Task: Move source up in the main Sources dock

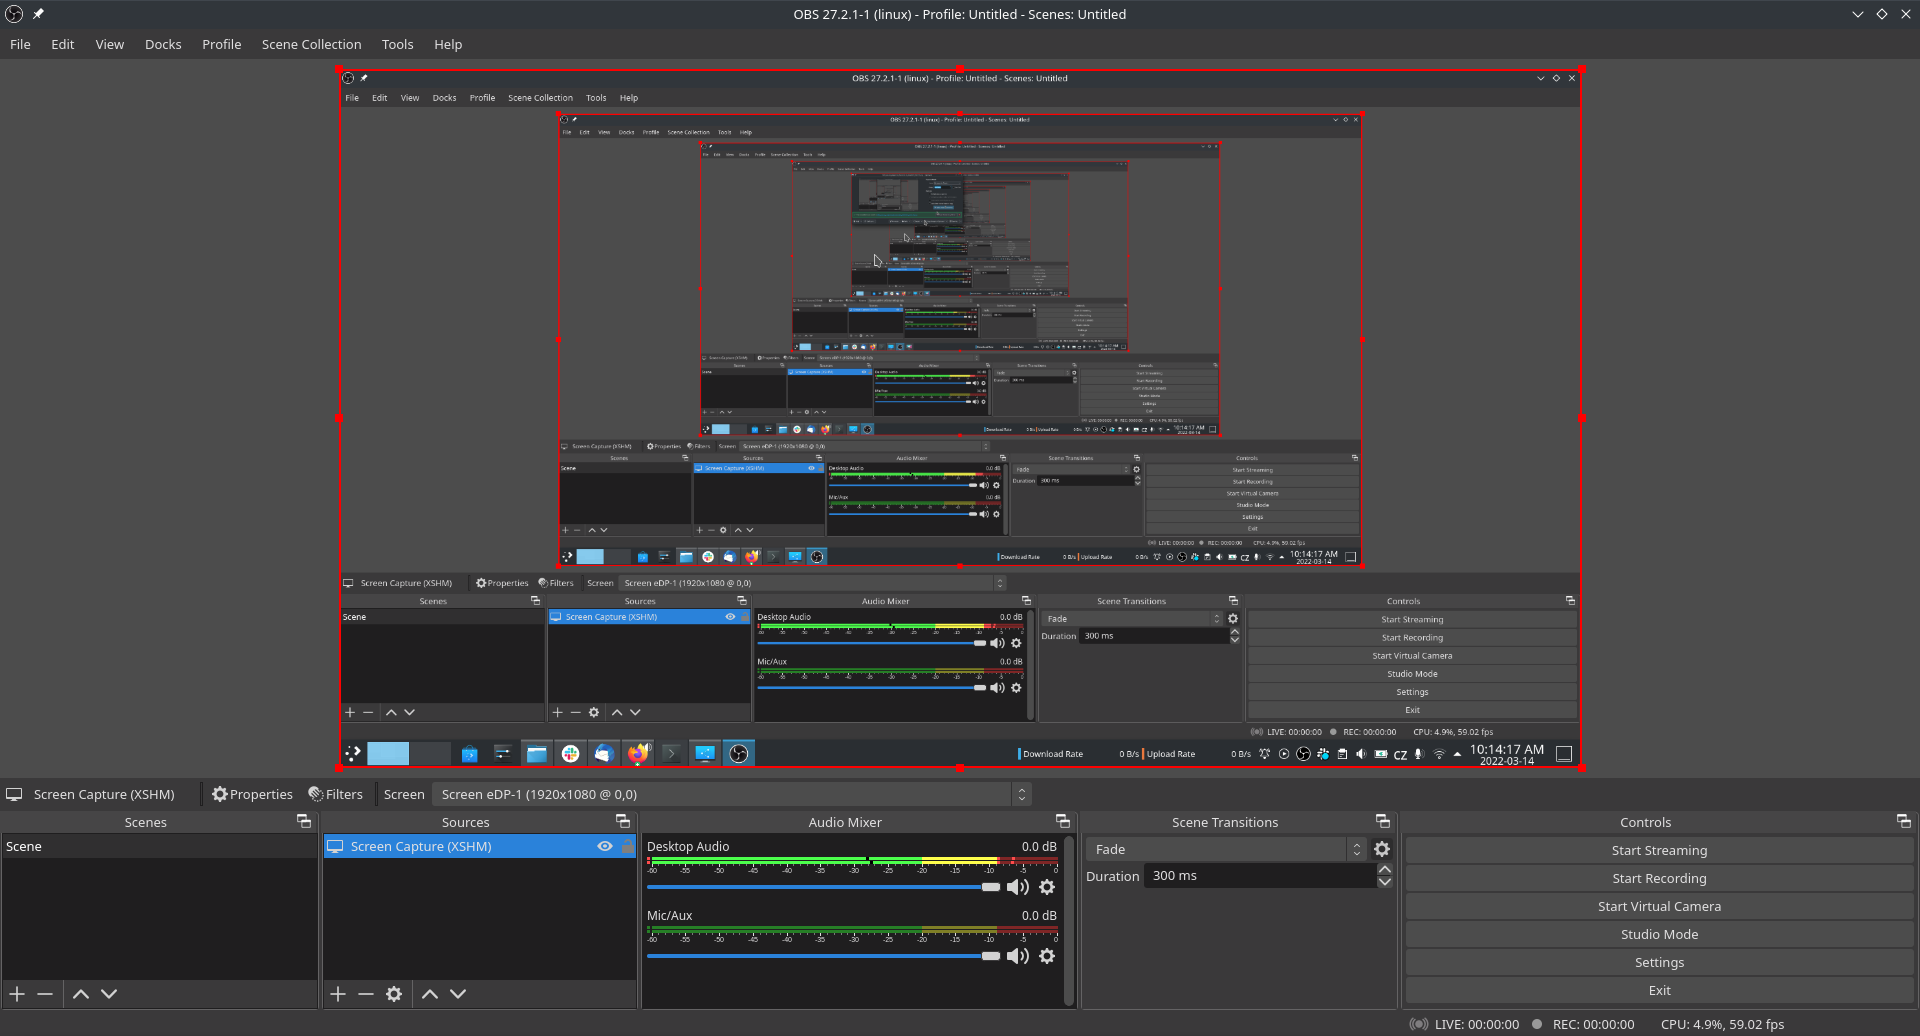Action: [x=430, y=994]
